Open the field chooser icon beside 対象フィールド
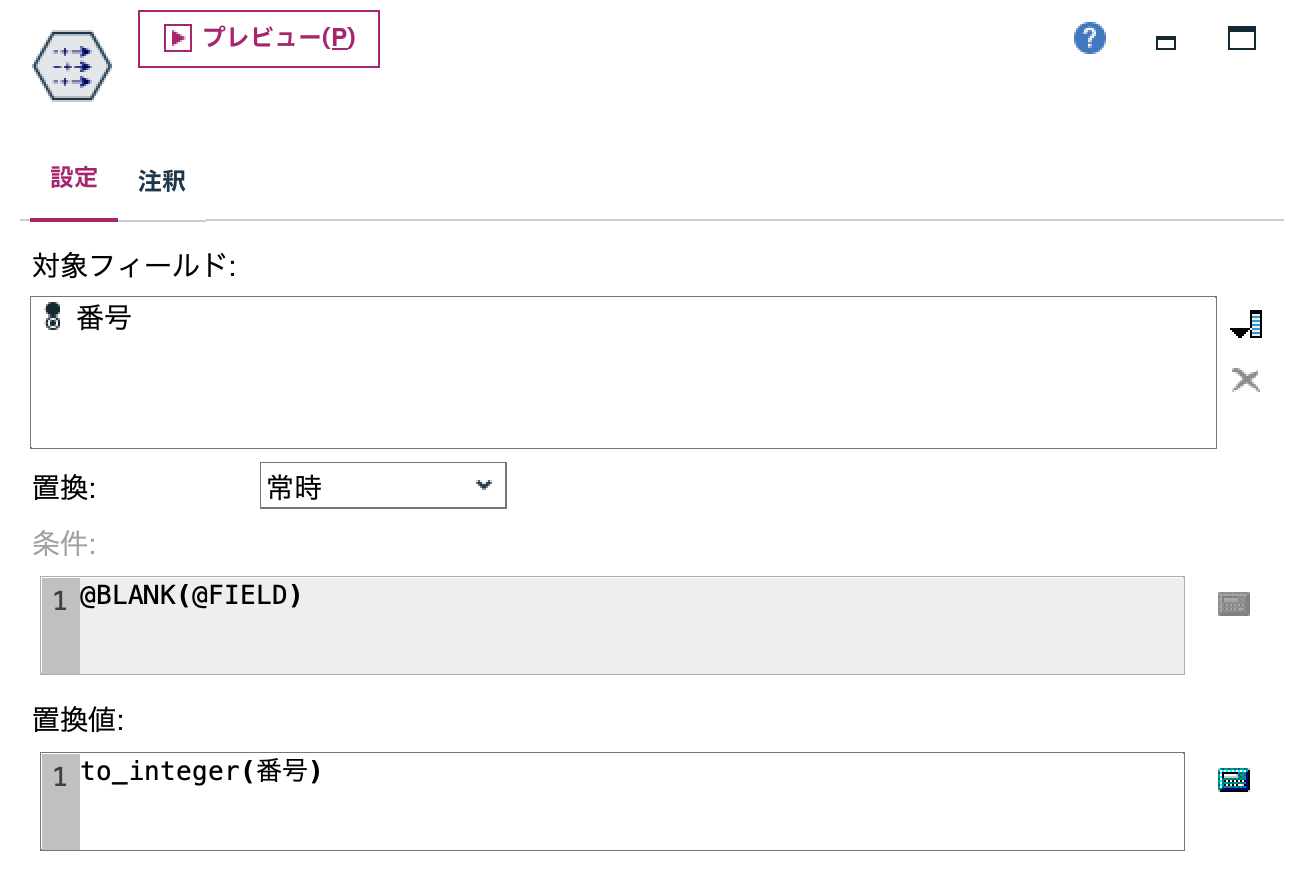The height and width of the screenshot is (874, 1304). pyautogui.click(x=1246, y=323)
